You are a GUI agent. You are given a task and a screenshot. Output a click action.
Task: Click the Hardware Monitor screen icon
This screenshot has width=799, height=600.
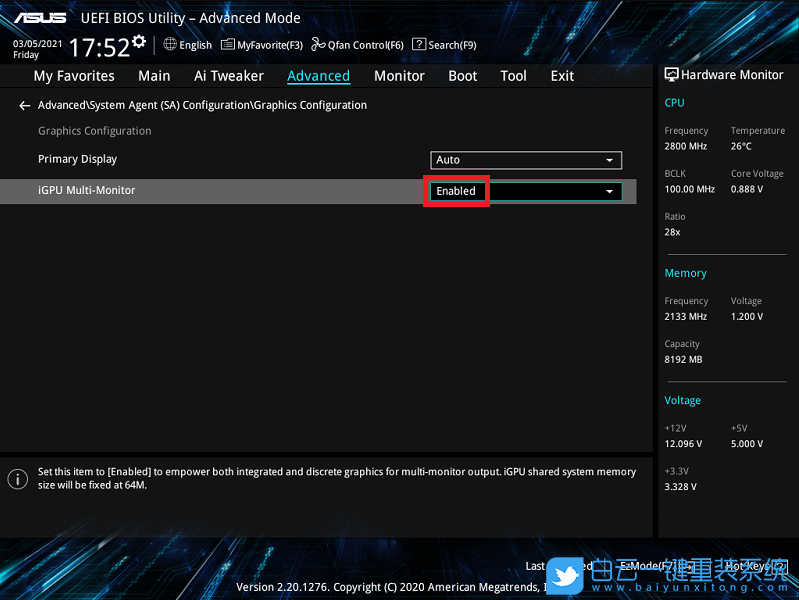671,75
